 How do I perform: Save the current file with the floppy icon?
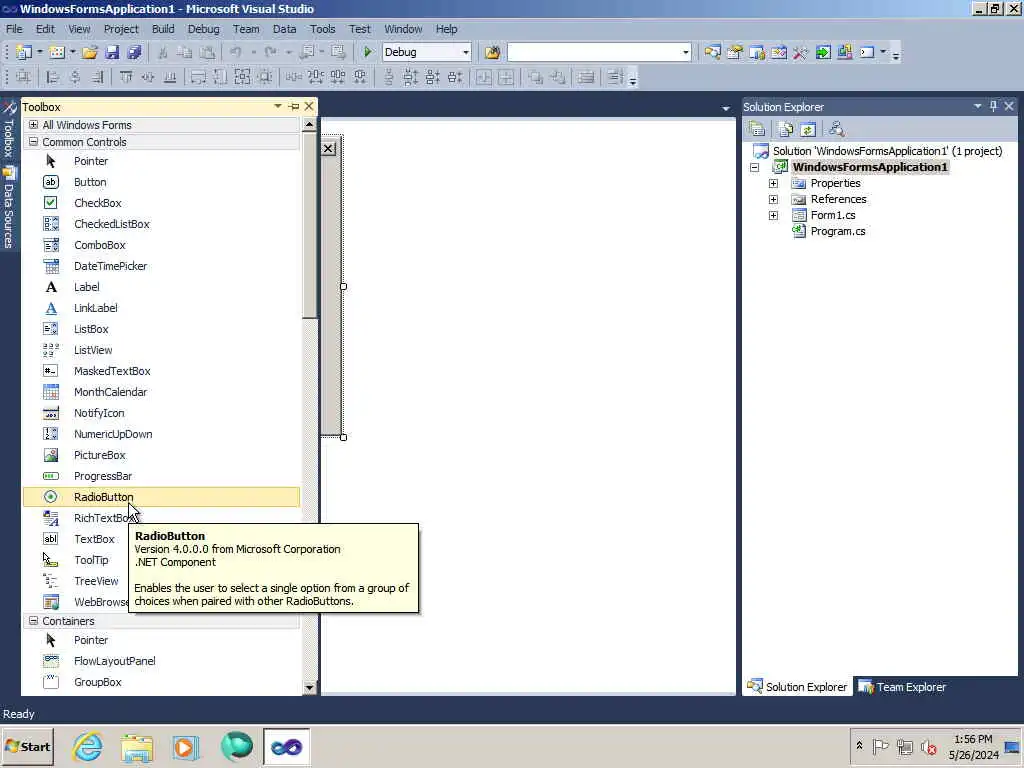coord(112,52)
